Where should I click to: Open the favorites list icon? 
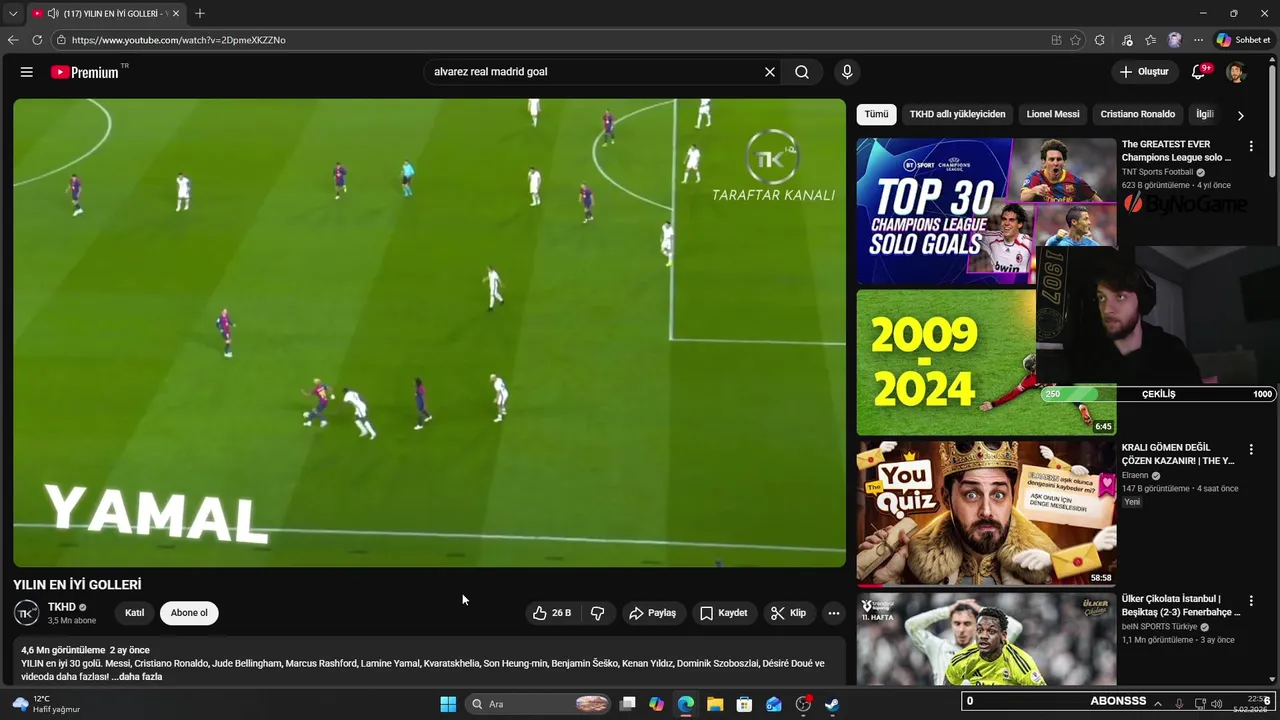(x=1151, y=40)
